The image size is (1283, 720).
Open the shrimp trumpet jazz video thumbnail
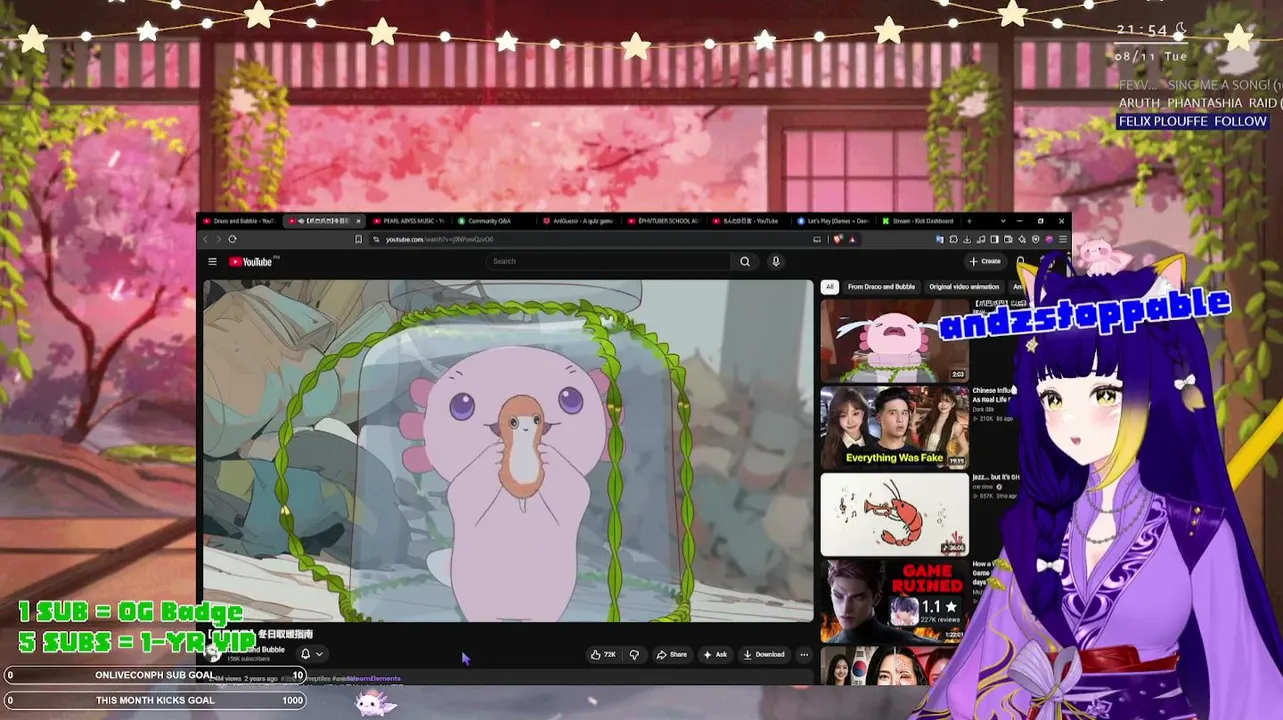pos(895,514)
